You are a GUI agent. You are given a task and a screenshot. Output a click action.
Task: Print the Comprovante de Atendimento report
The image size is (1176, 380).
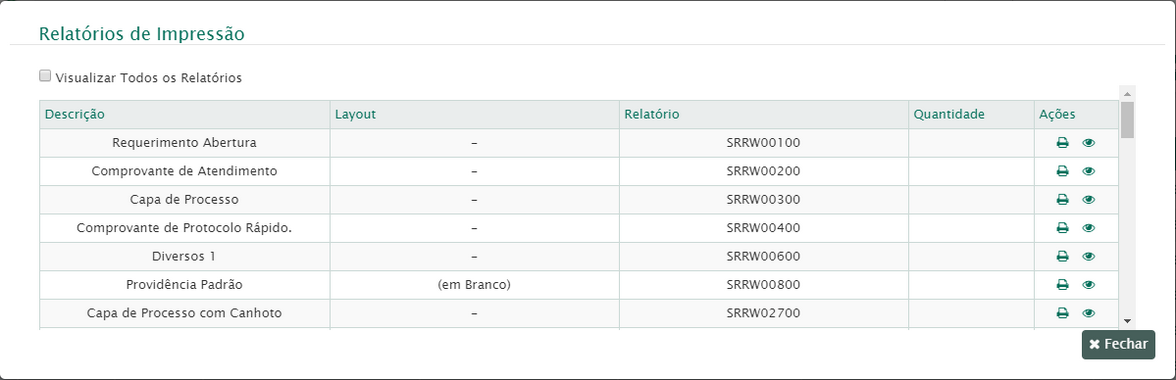(1062, 171)
